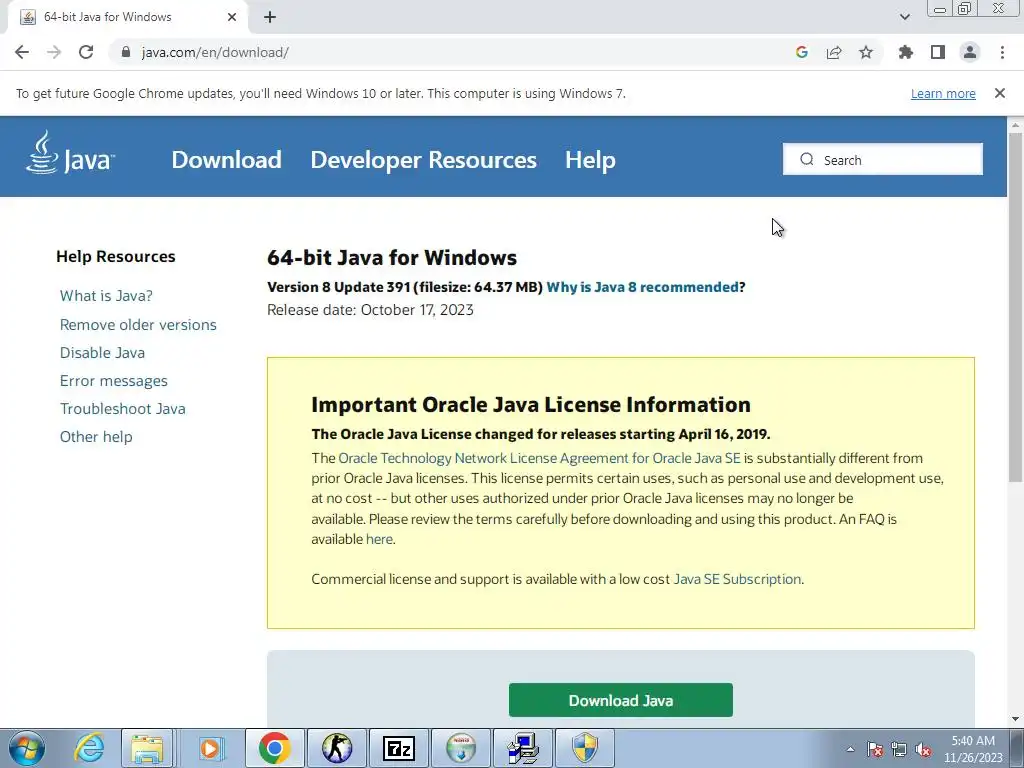Open the computer network taskbar icon
This screenshot has height=768, width=1024.
(522, 748)
